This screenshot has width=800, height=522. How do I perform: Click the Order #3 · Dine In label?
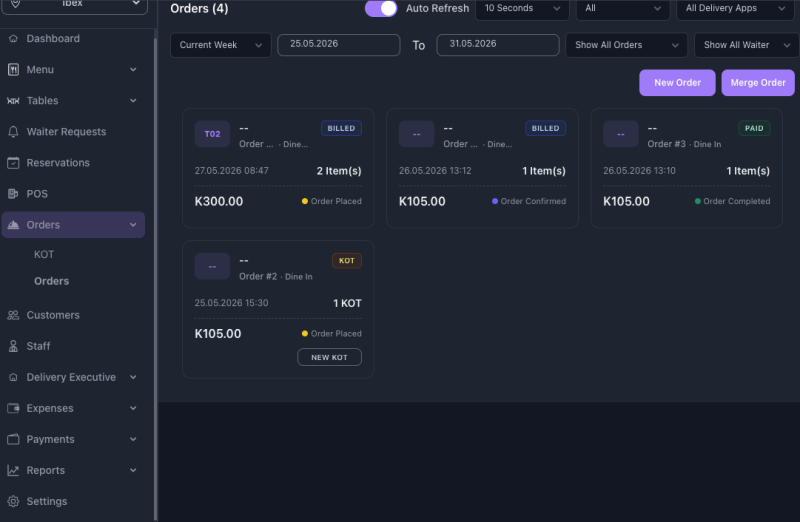point(684,144)
